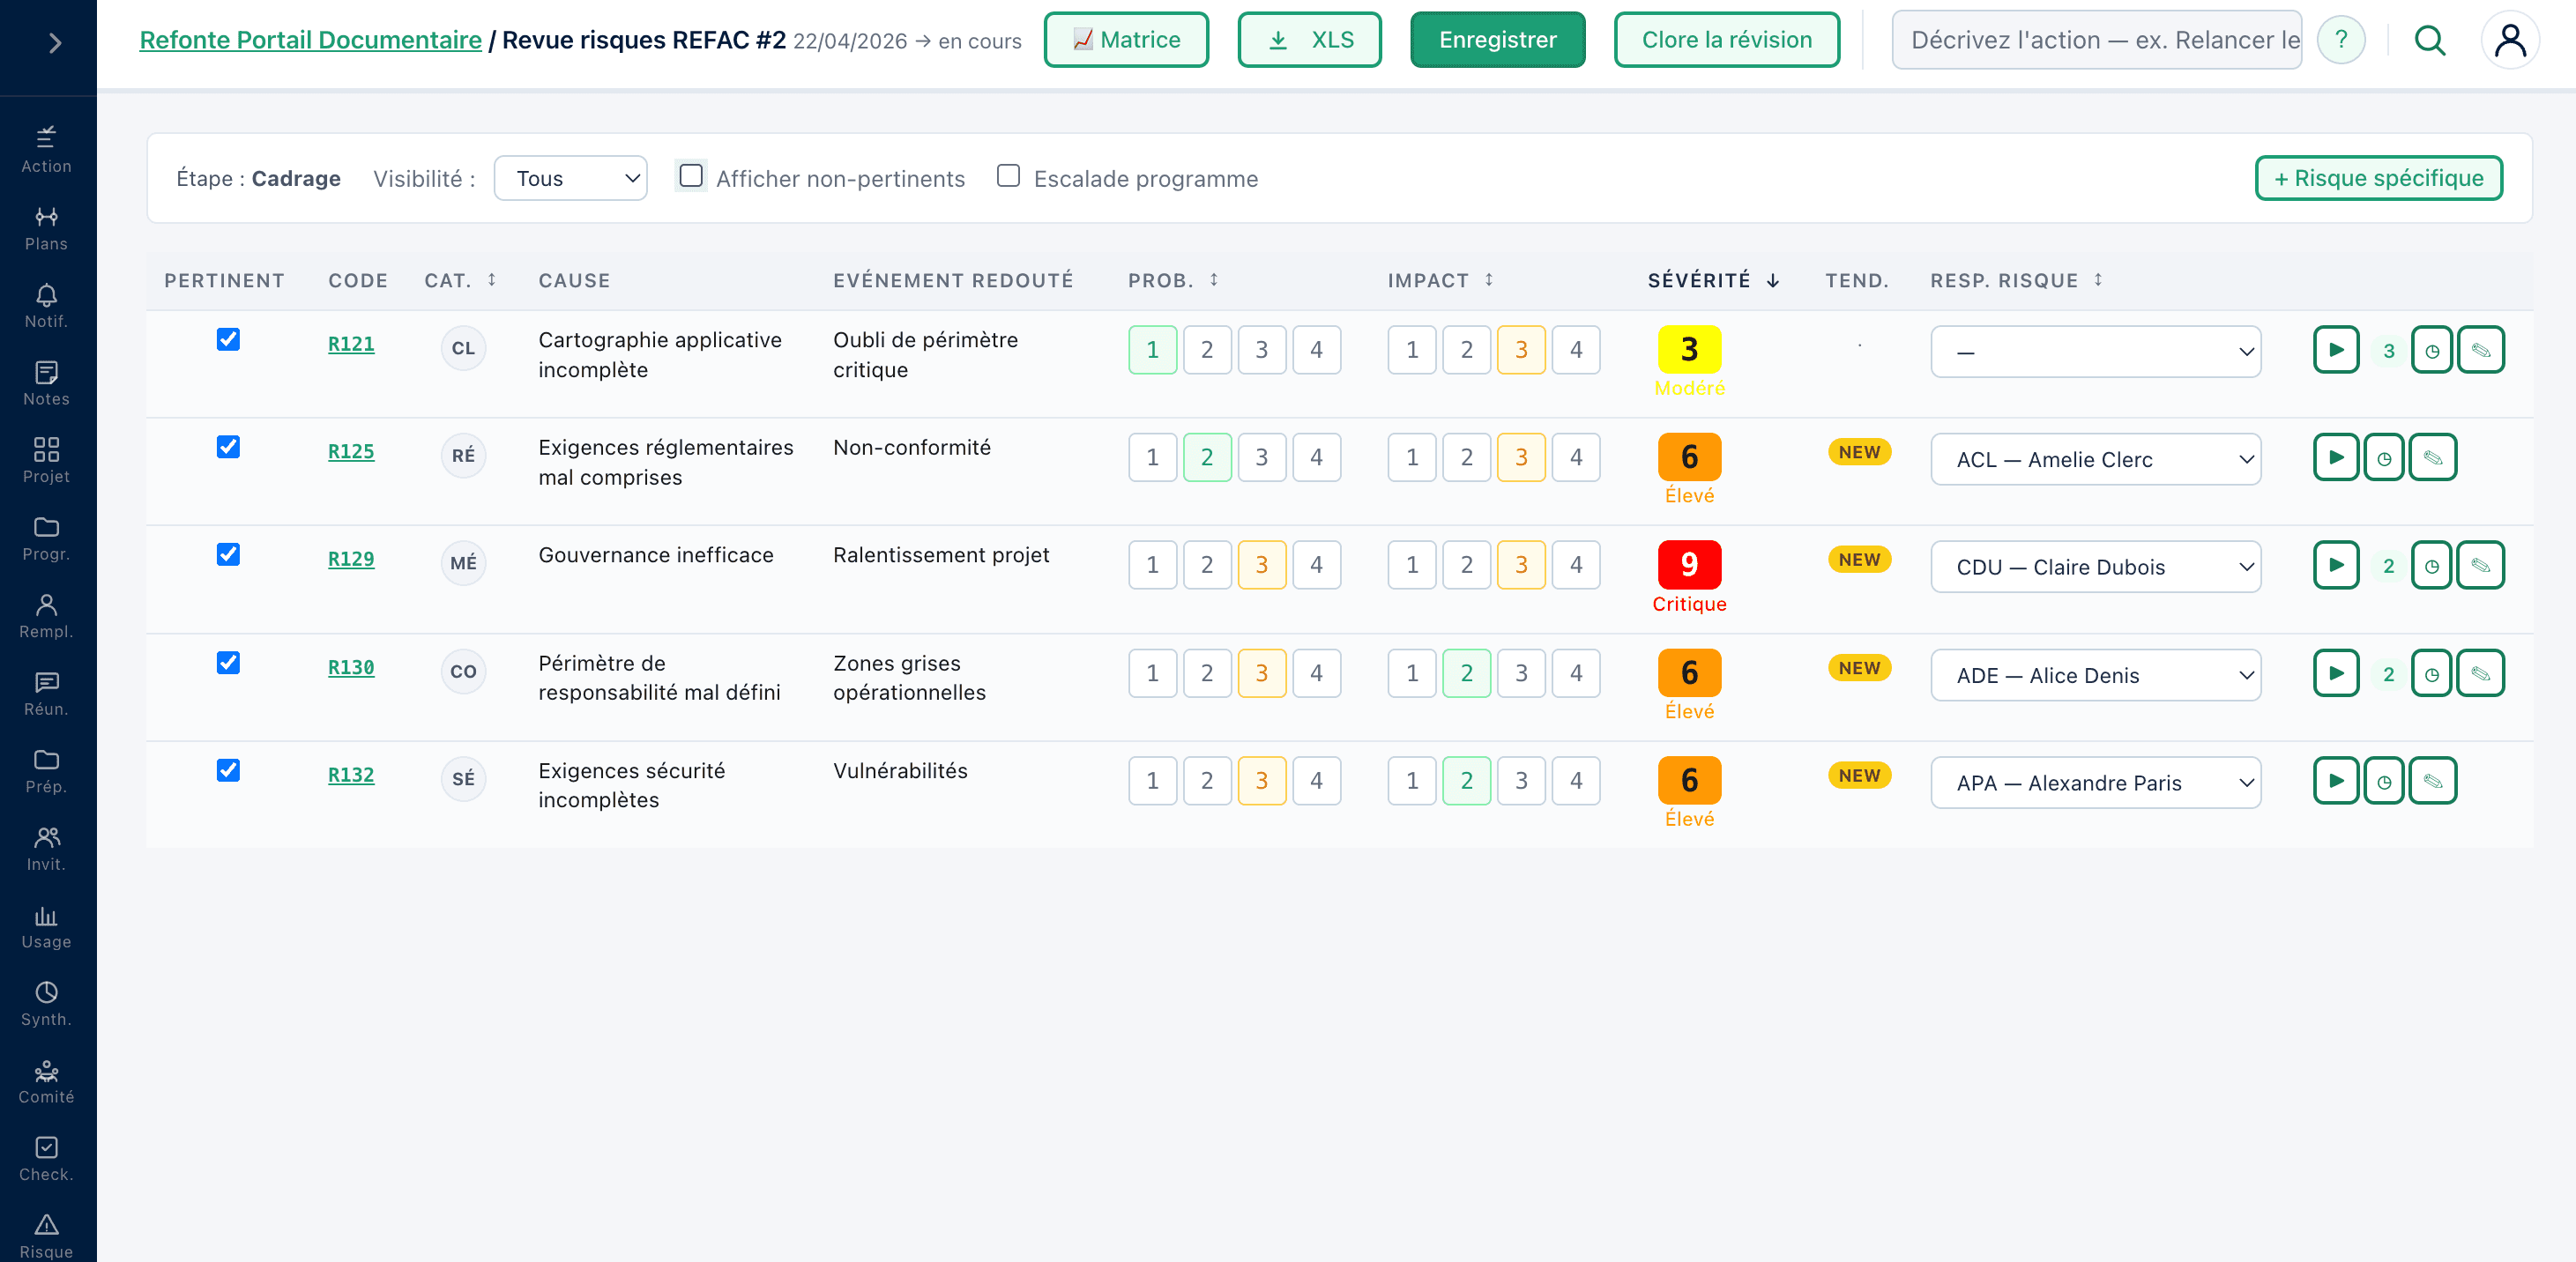The height and width of the screenshot is (1262, 2576).
Task: Export the XLS file
Action: (x=1309, y=40)
